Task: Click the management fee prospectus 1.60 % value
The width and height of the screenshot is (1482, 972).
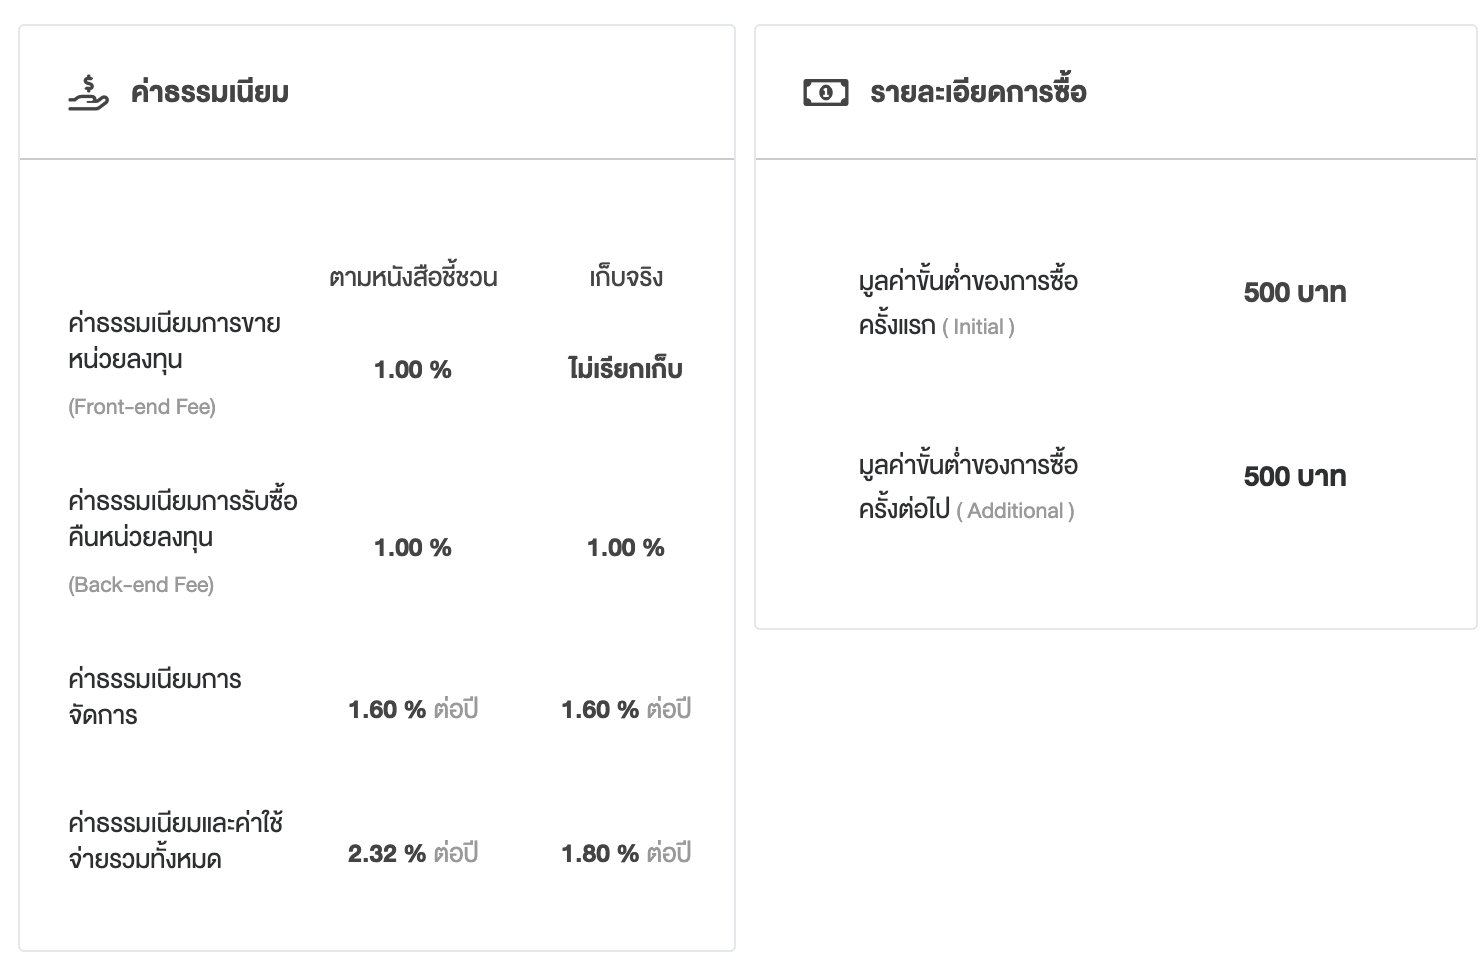Action: tap(388, 710)
